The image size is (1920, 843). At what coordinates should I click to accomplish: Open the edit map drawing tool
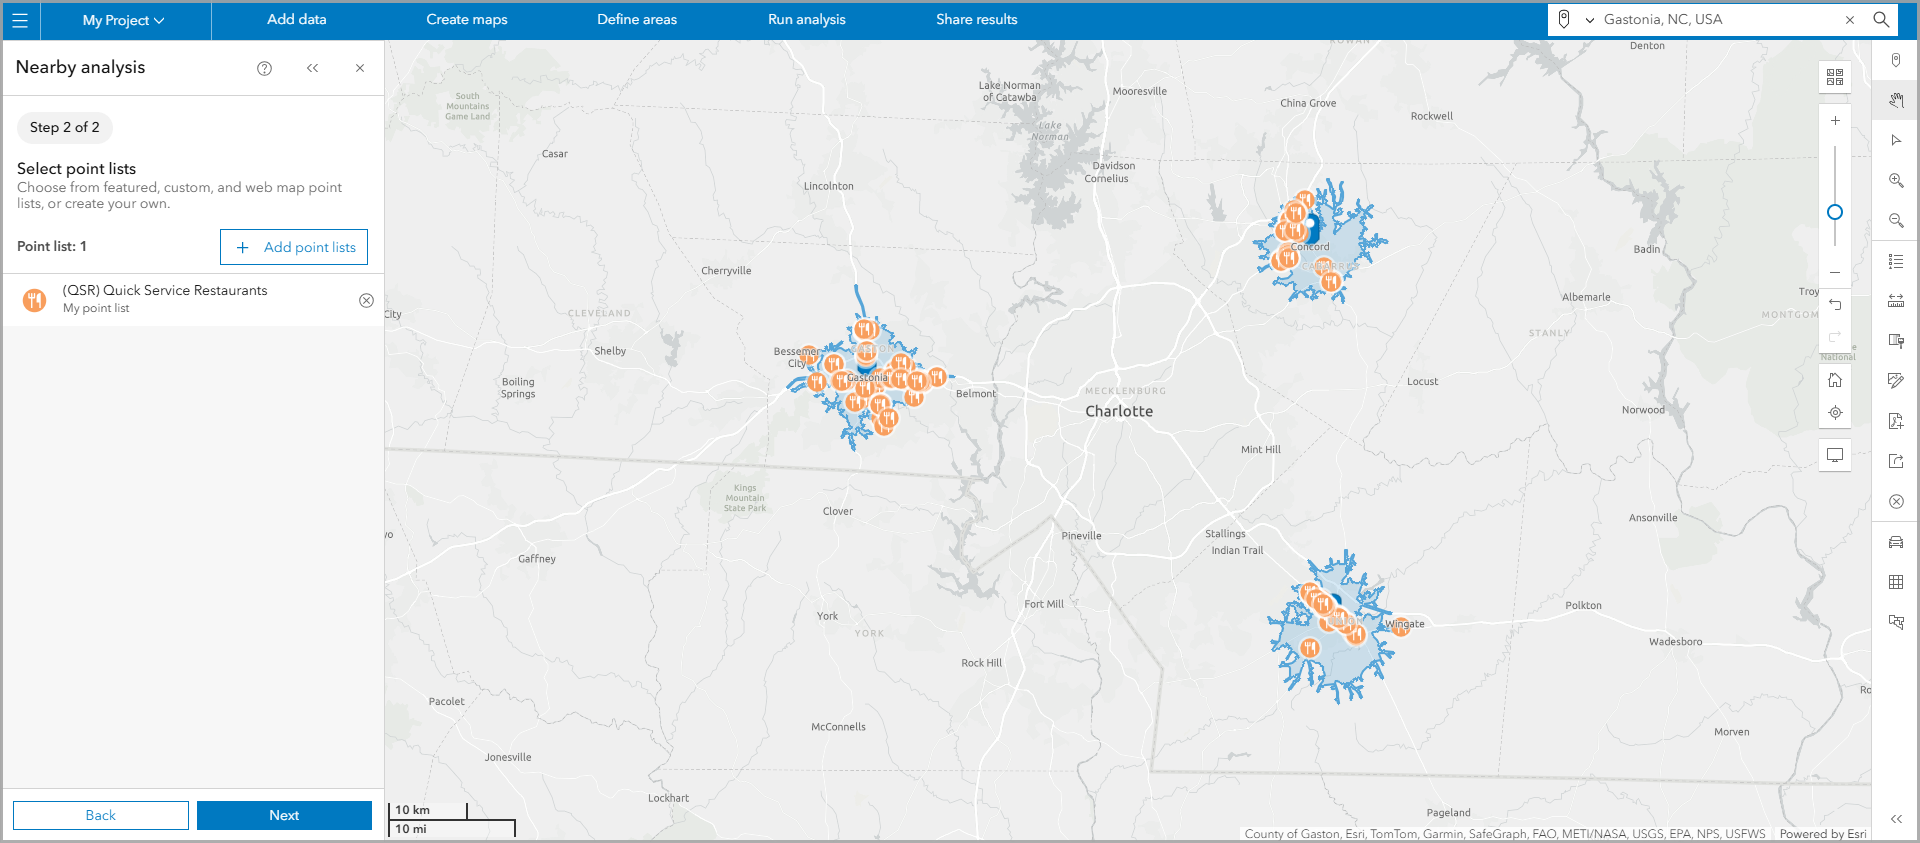[1896, 380]
